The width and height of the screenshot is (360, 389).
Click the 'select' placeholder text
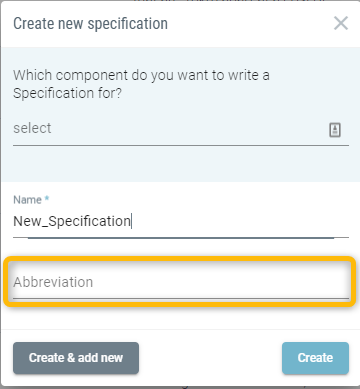tap(32, 128)
